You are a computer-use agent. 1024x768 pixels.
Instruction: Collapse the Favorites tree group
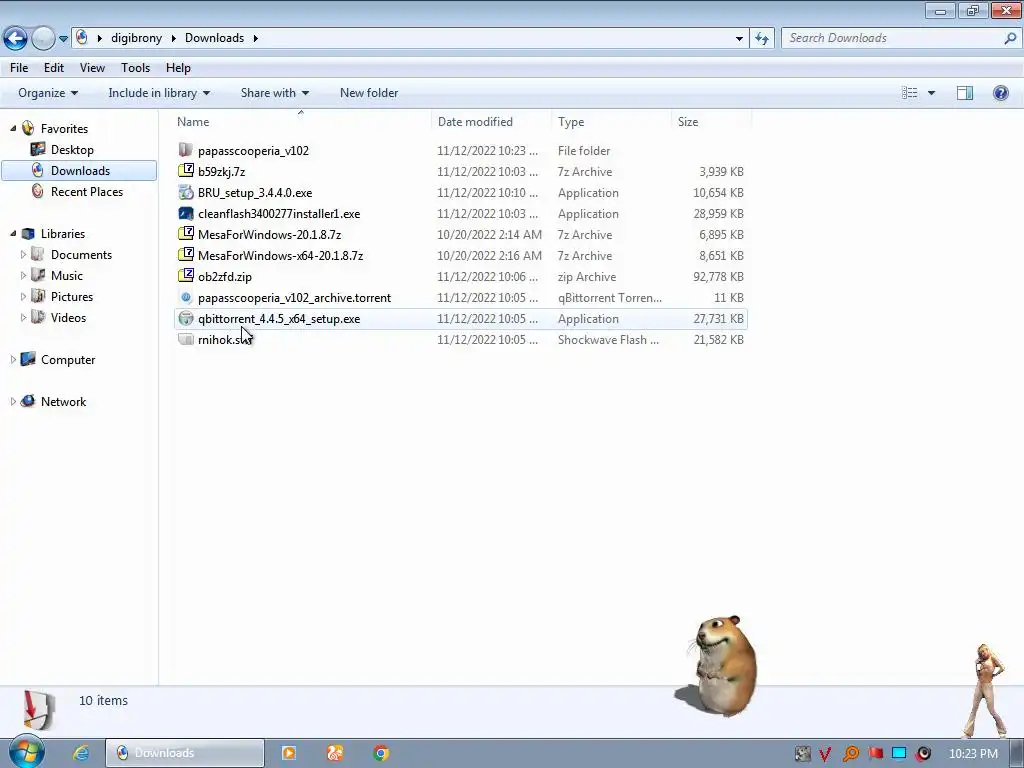13,129
